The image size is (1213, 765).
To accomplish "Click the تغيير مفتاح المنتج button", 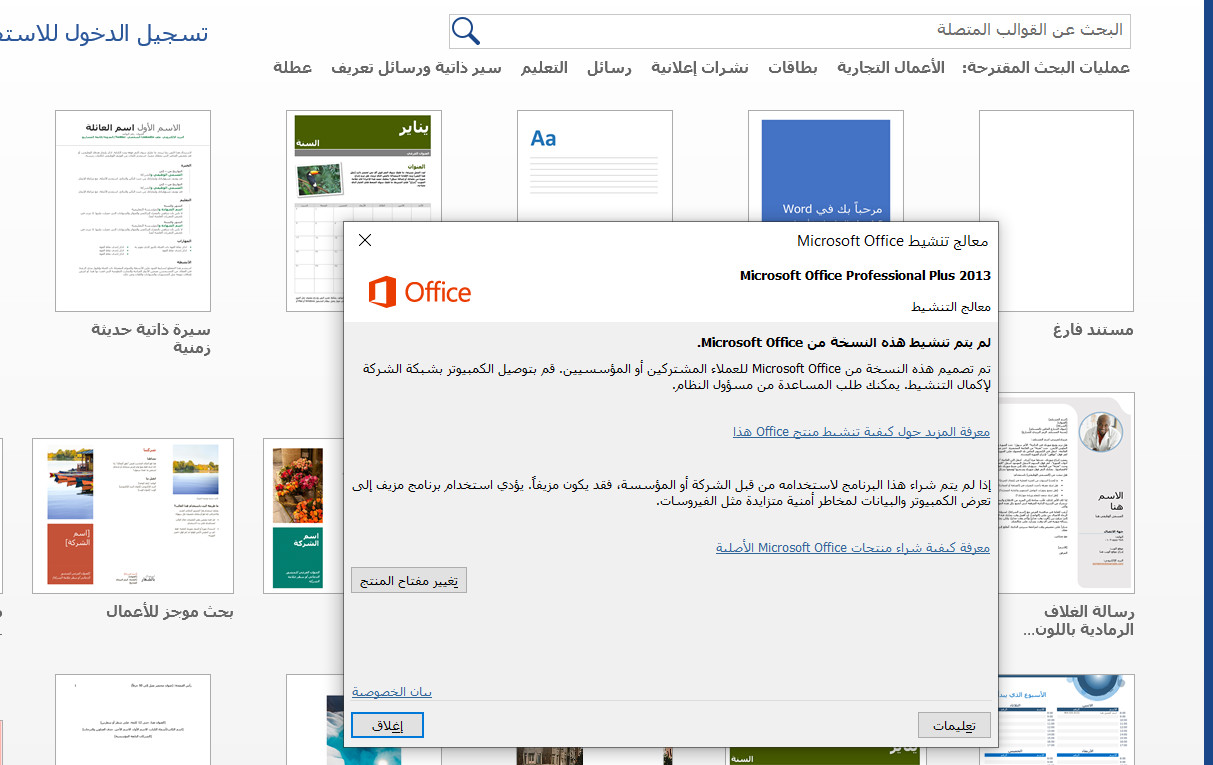I will click(x=409, y=580).
